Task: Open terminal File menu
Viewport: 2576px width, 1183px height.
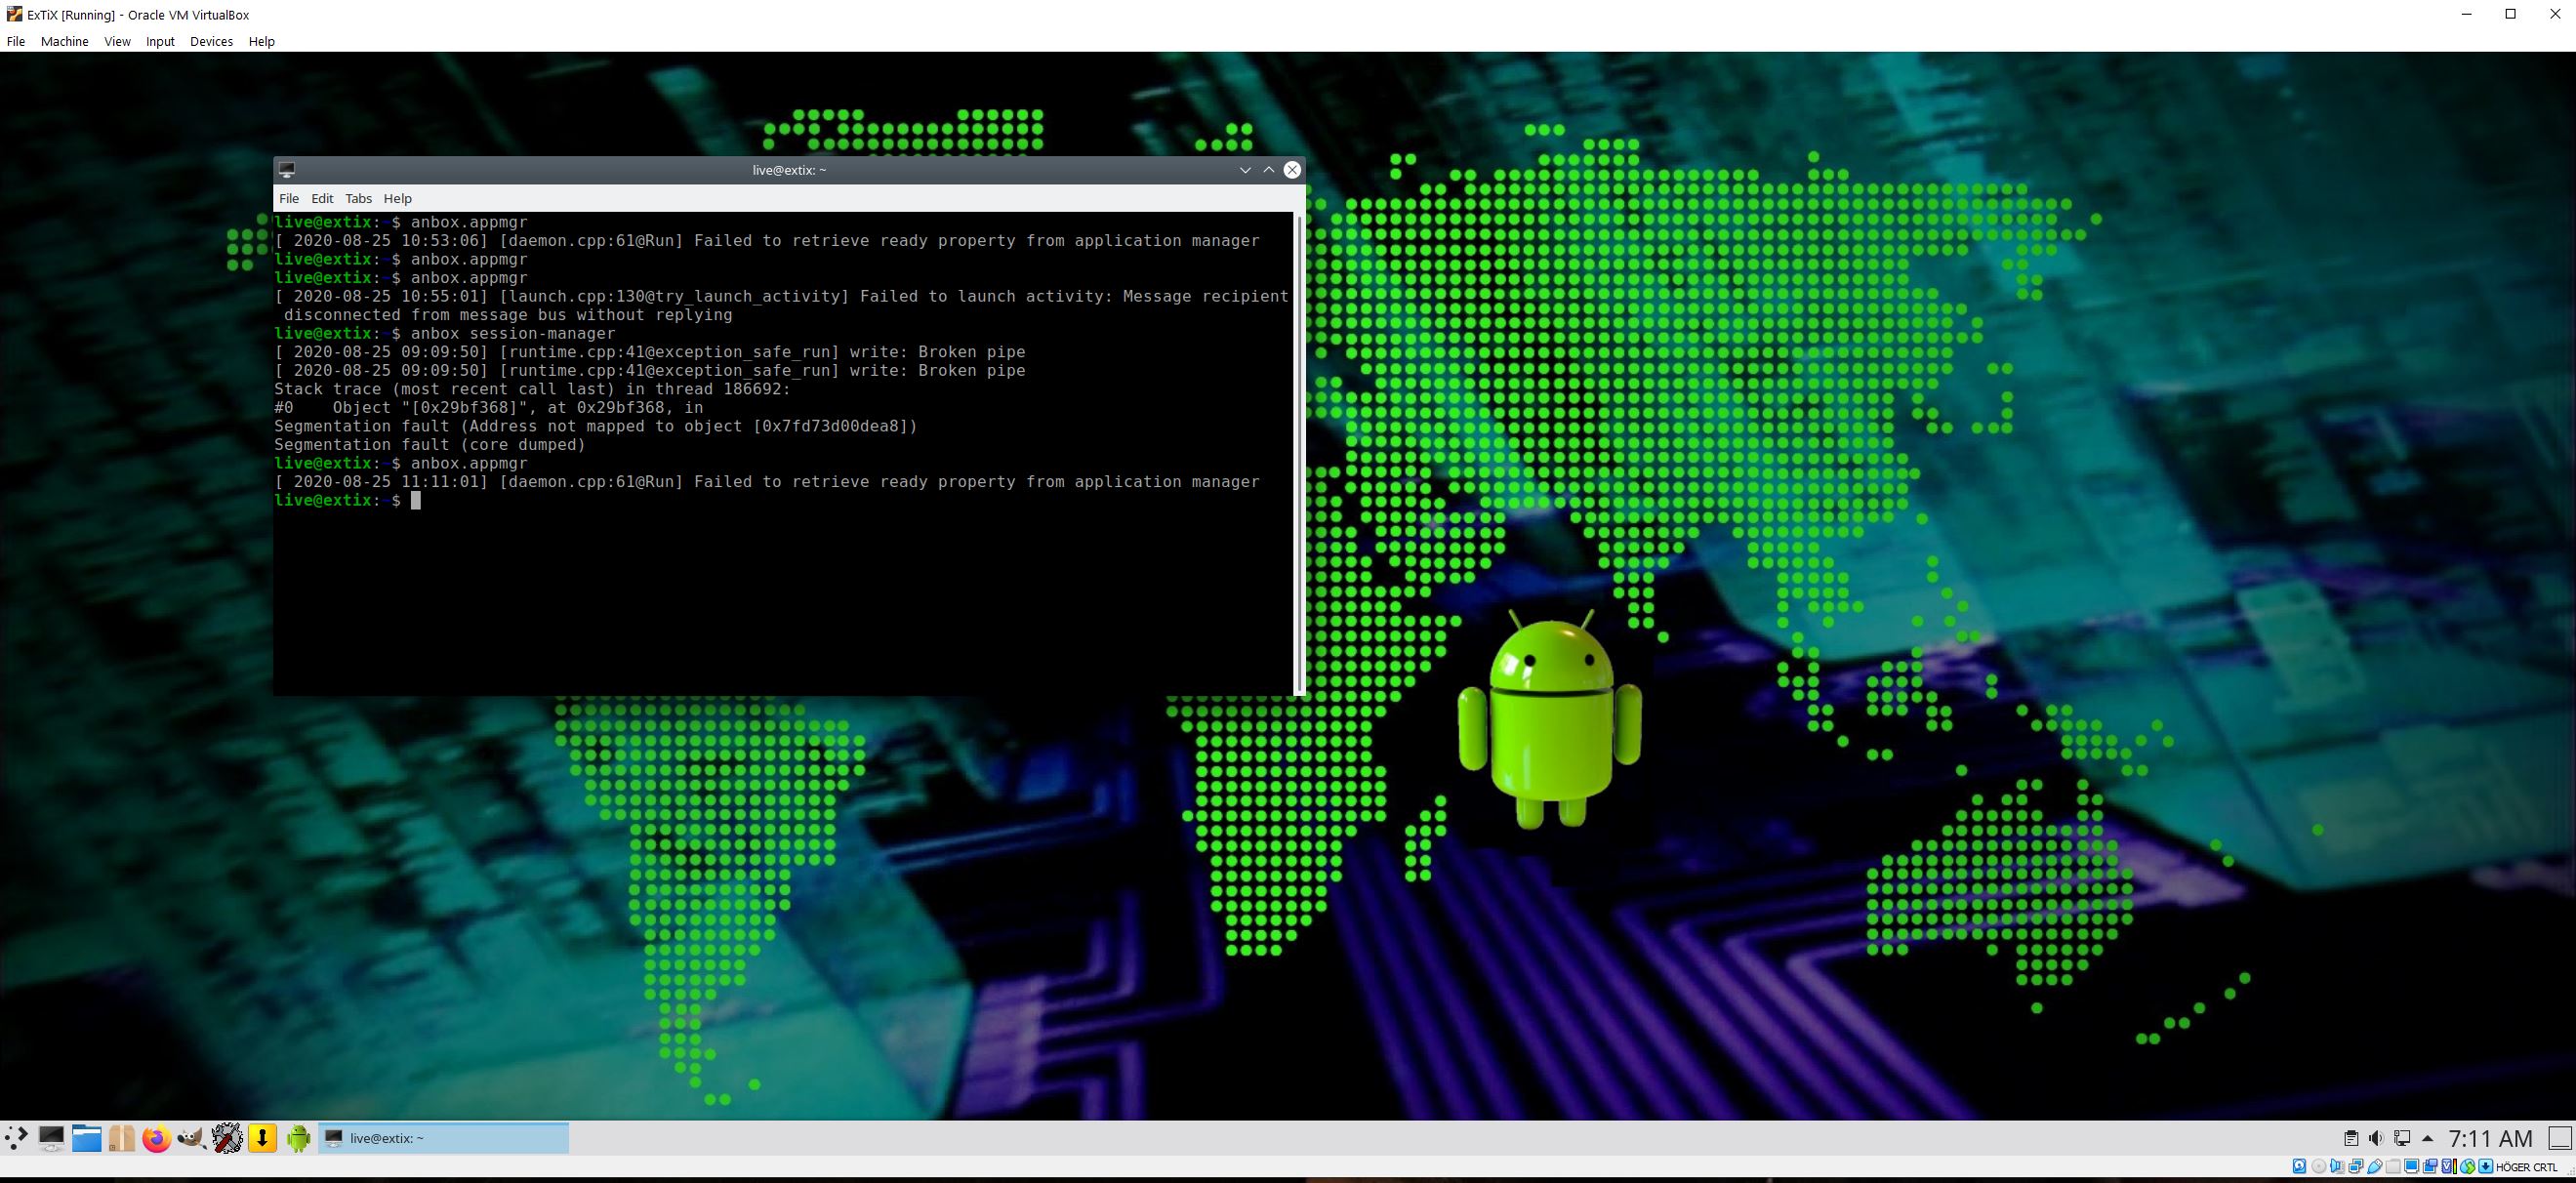Action: pos(289,198)
